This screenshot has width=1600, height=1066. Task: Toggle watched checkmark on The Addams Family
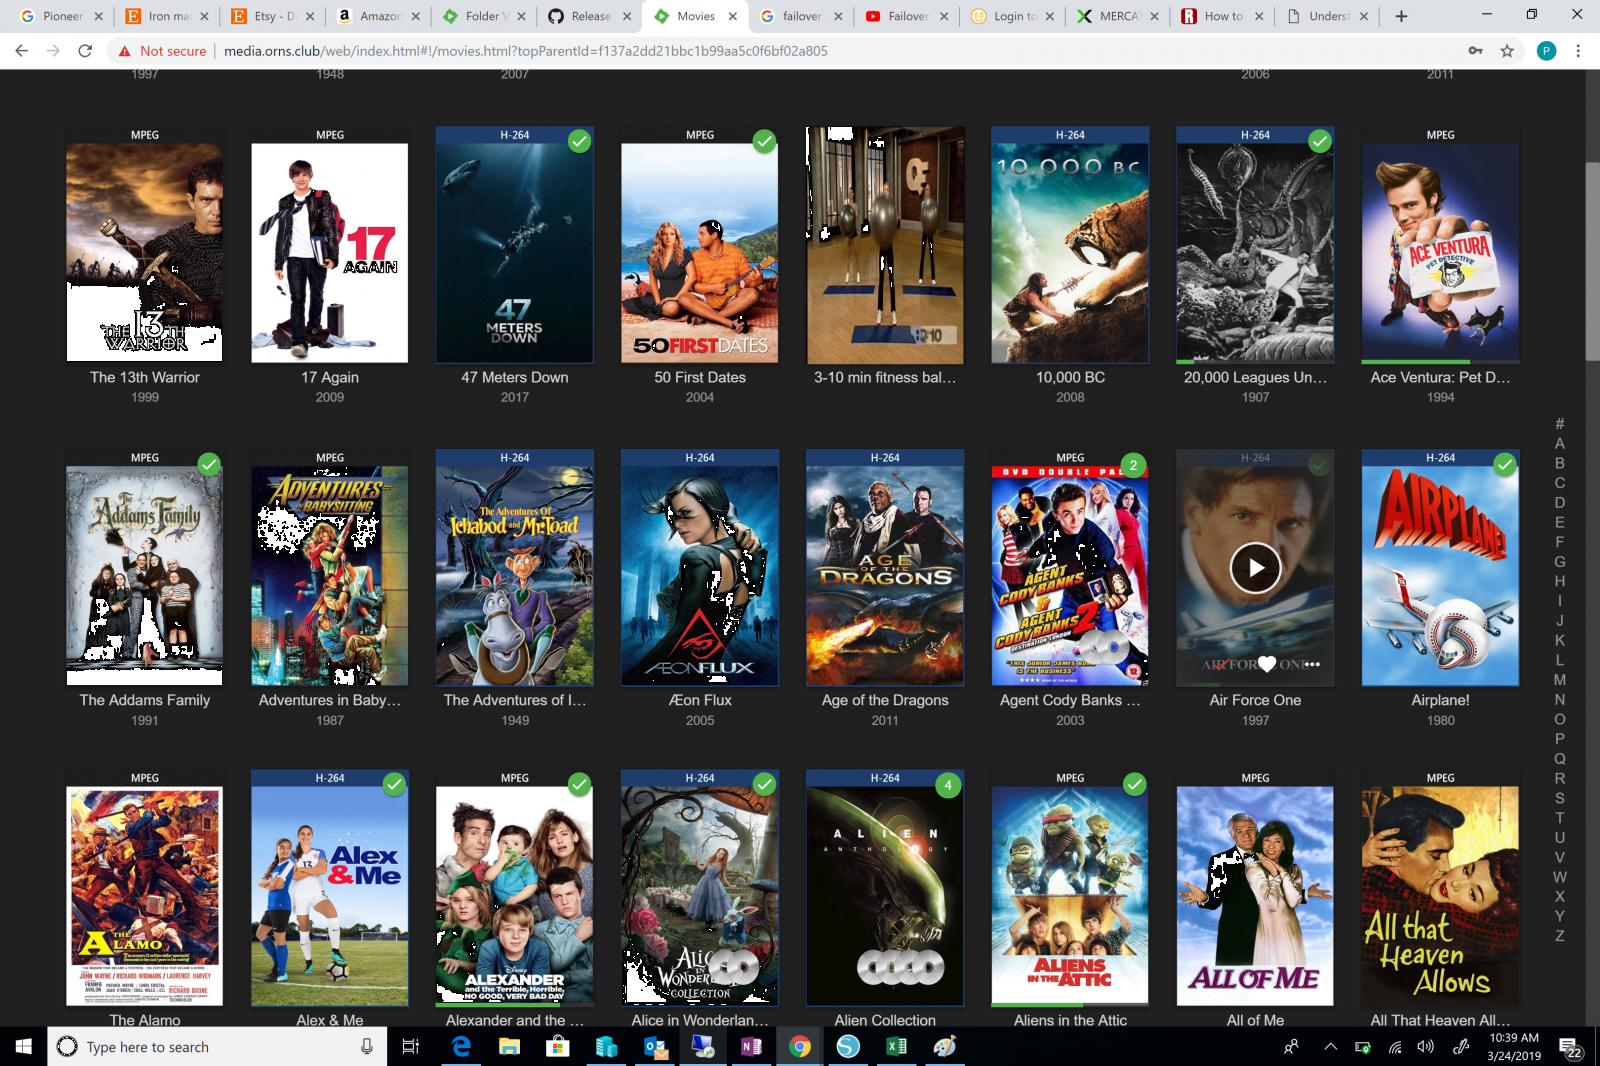click(209, 464)
